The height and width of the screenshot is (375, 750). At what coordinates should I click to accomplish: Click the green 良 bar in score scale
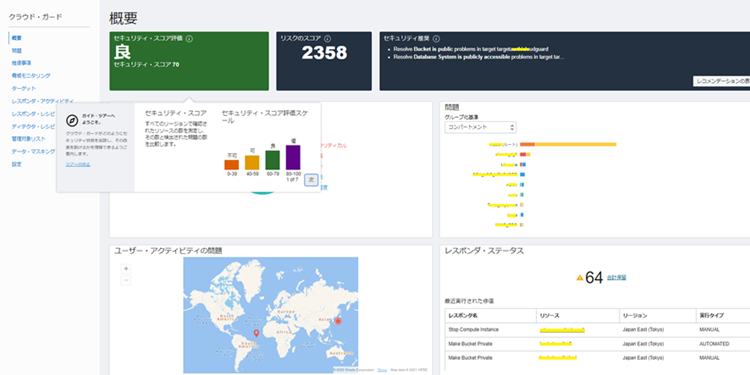pyautogui.click(x=273, y=160)
